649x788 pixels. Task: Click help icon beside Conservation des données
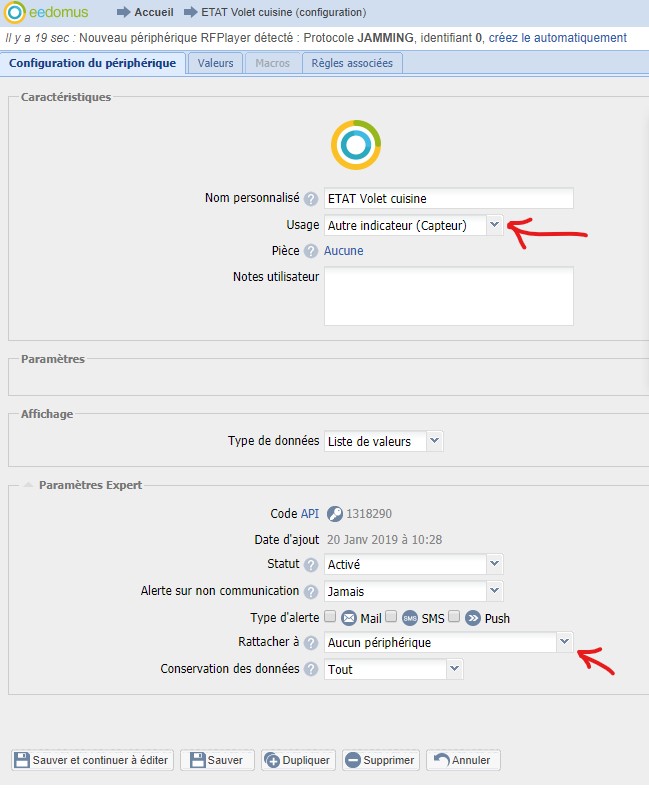coord(311,669)
